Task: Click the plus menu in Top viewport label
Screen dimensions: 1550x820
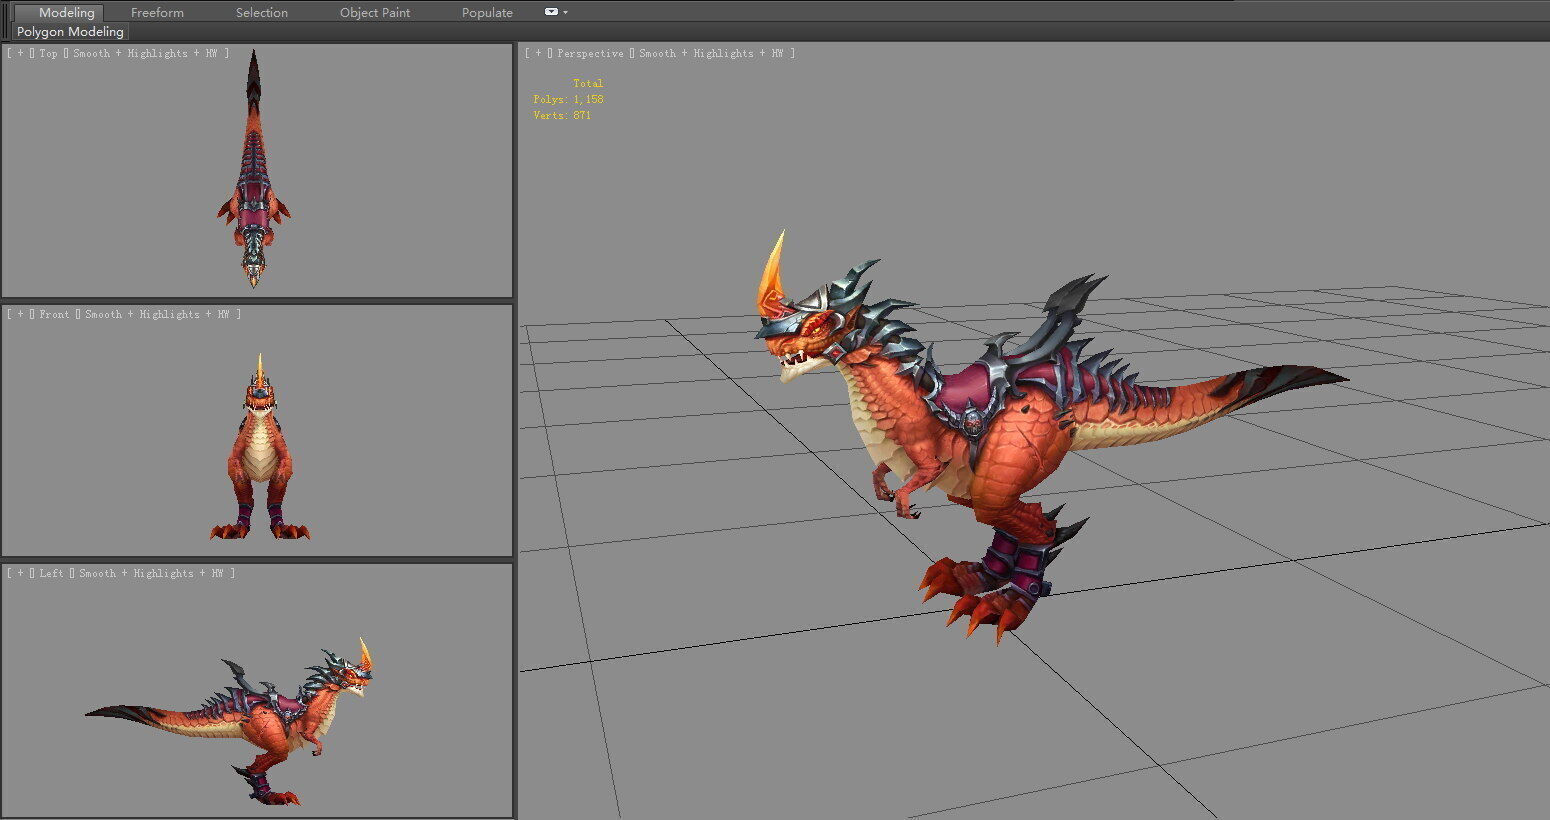Action: click(20, 53)
